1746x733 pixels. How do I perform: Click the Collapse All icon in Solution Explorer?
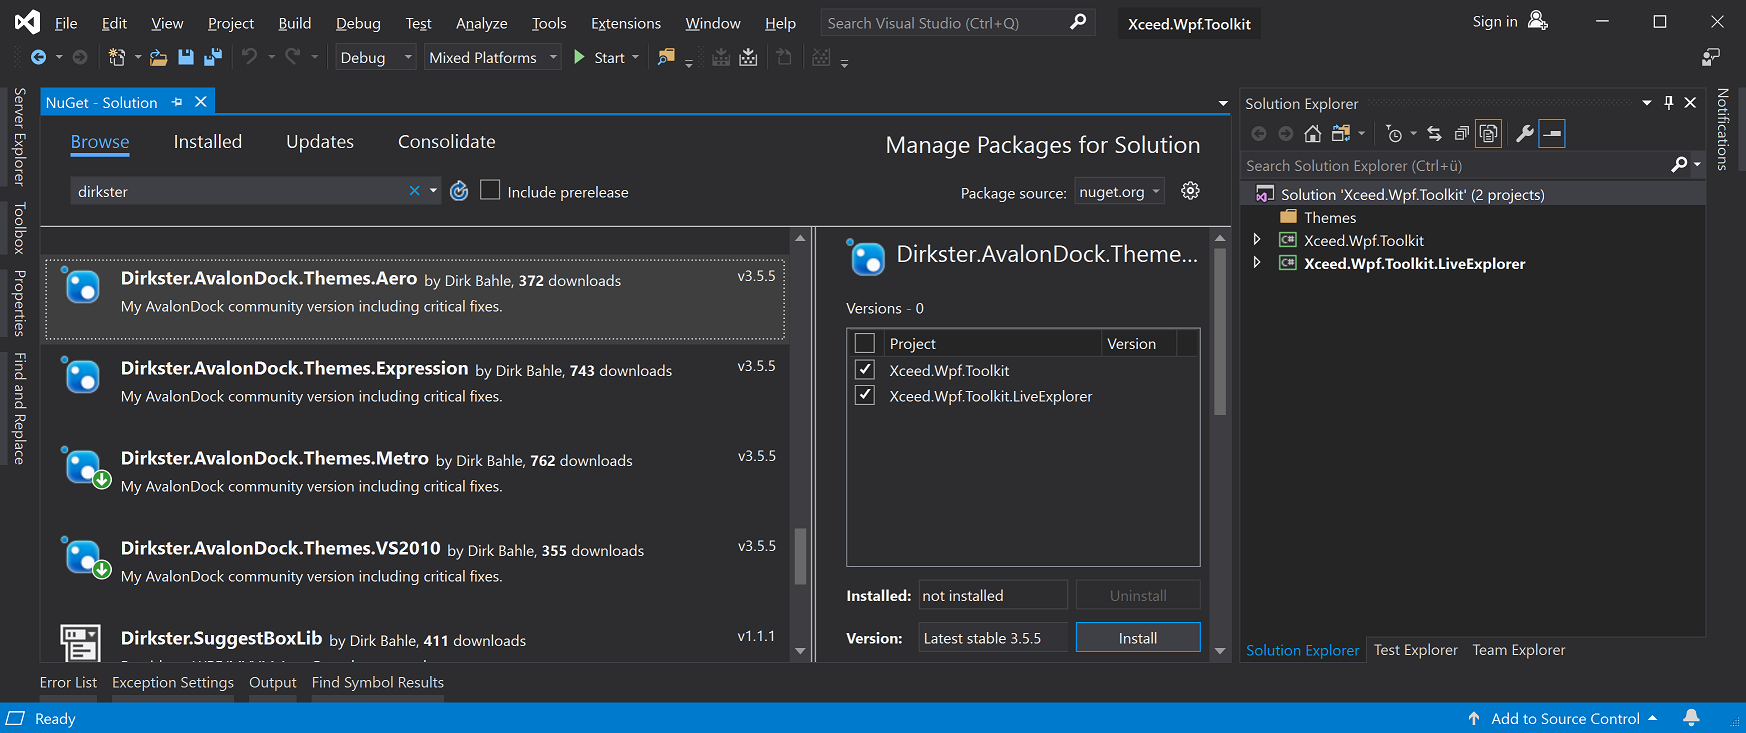point(1461,133)
